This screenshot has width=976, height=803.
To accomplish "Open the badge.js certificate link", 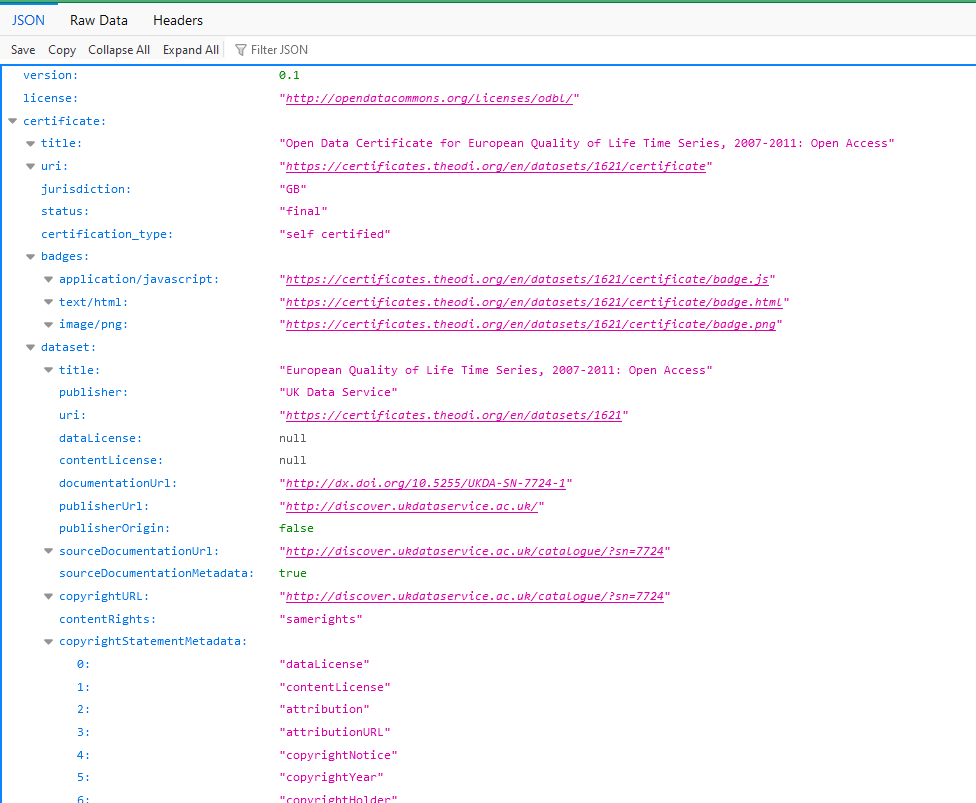I will pos(527,279).
